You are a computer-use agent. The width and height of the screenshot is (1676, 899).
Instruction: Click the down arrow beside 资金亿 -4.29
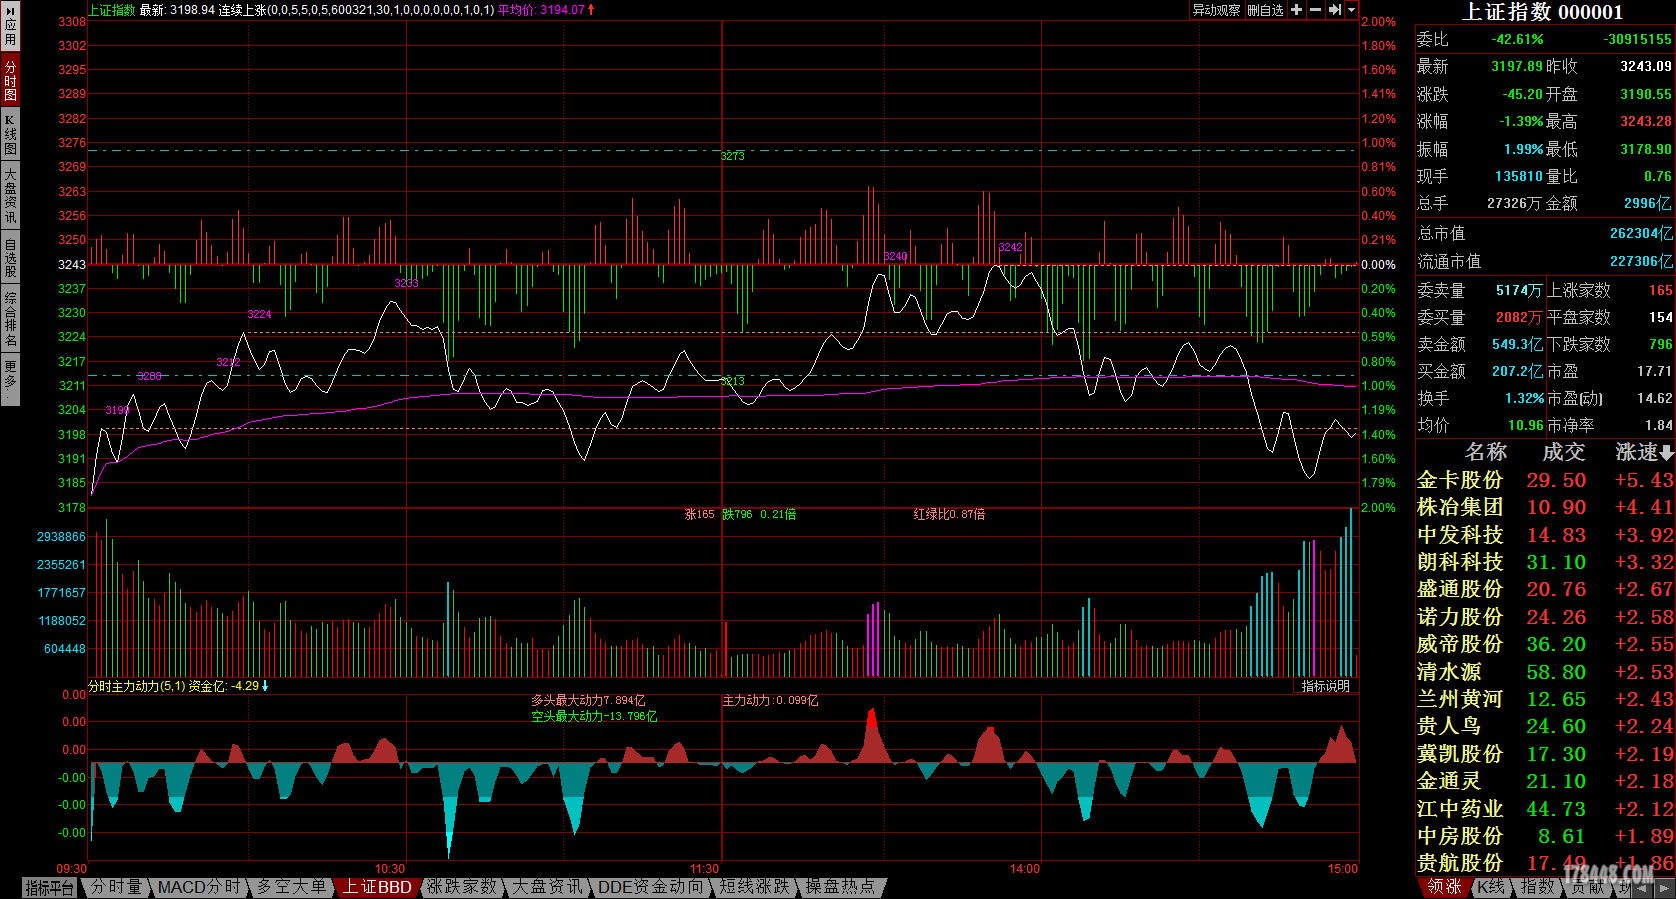click(x=265, y=687)
